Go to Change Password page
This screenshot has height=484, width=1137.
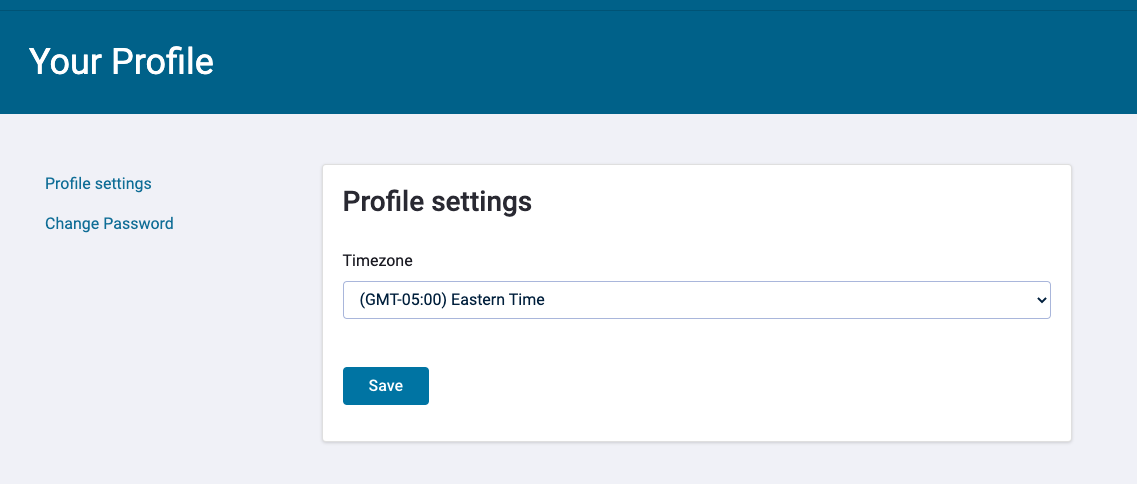click(x=109, y=223)
